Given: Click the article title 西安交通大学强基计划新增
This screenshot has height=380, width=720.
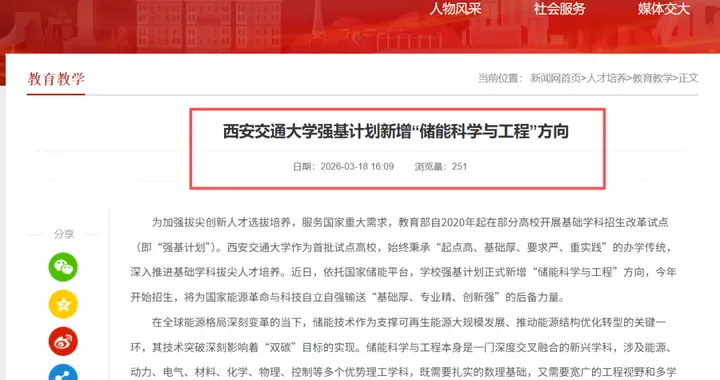Looking at the screenshot, I should pos(396,131).
